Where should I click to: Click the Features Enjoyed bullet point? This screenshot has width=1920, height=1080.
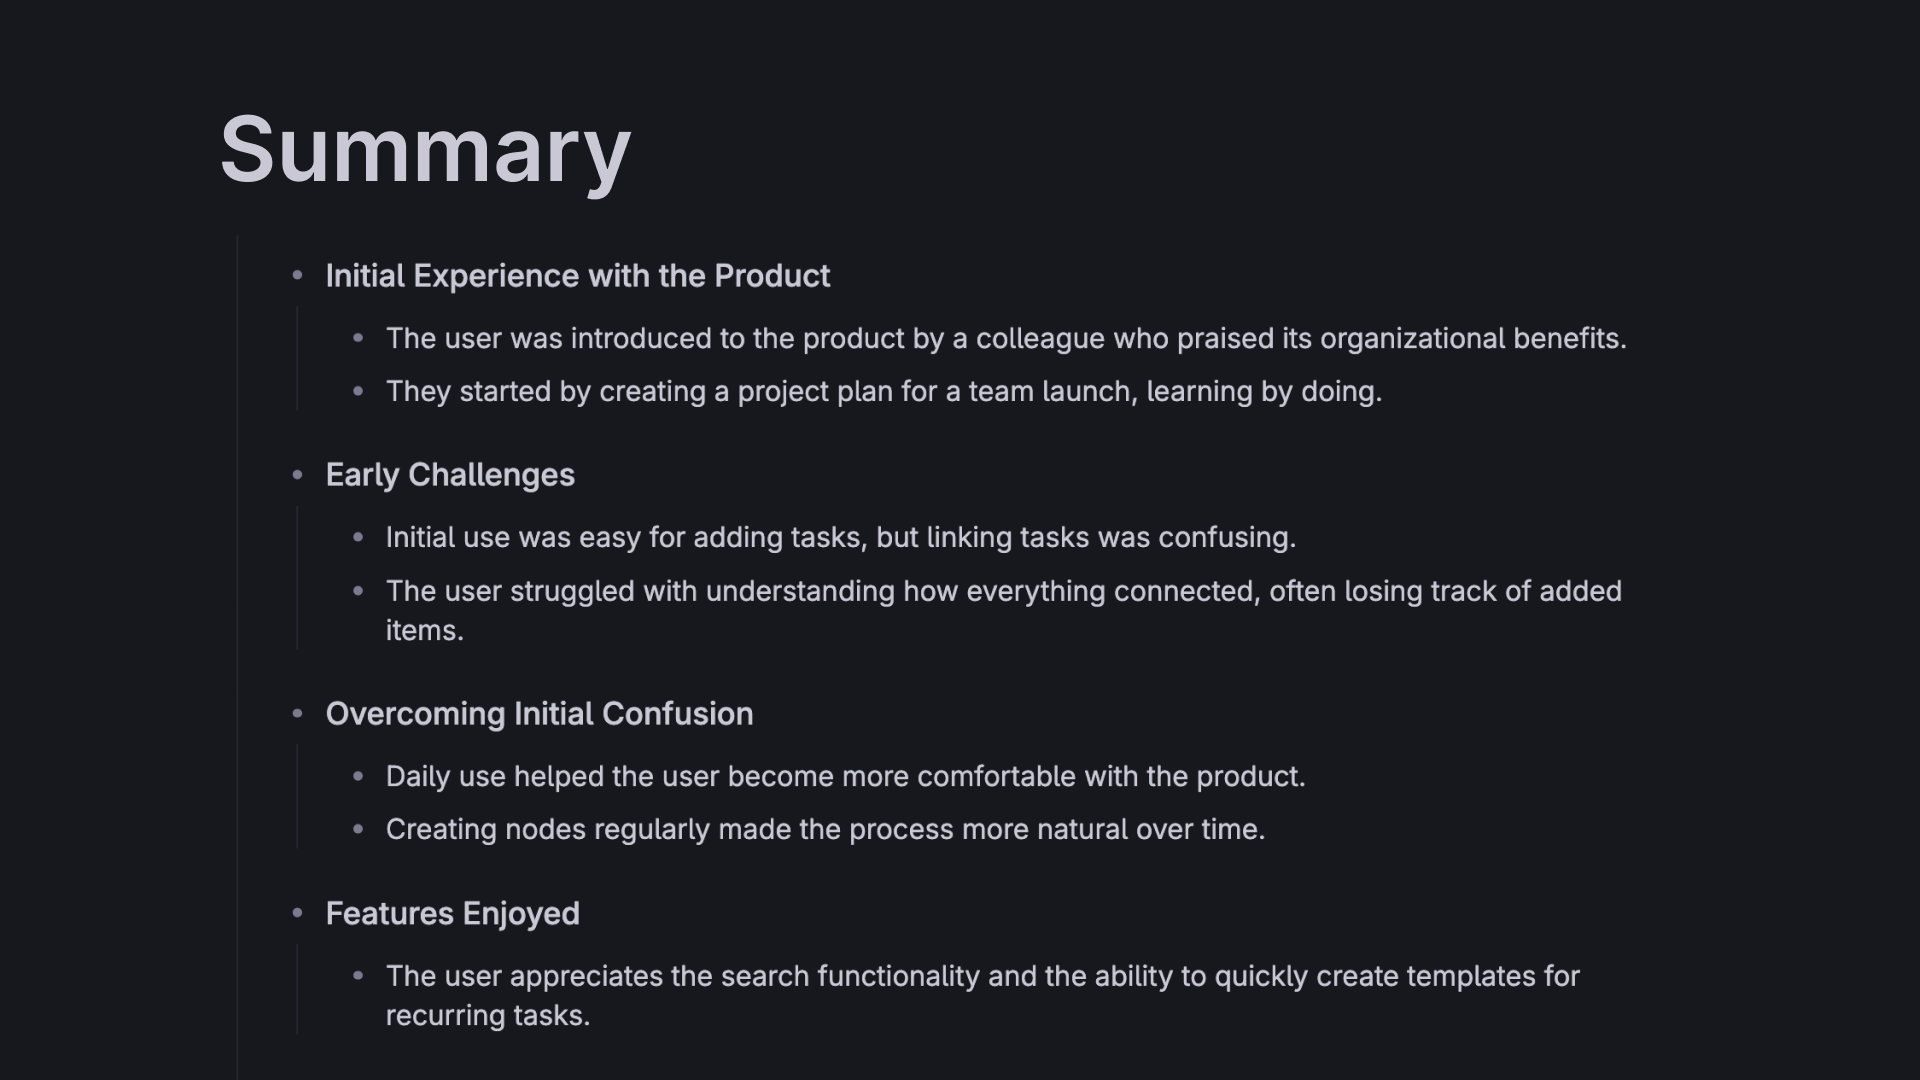pos(297,913)
